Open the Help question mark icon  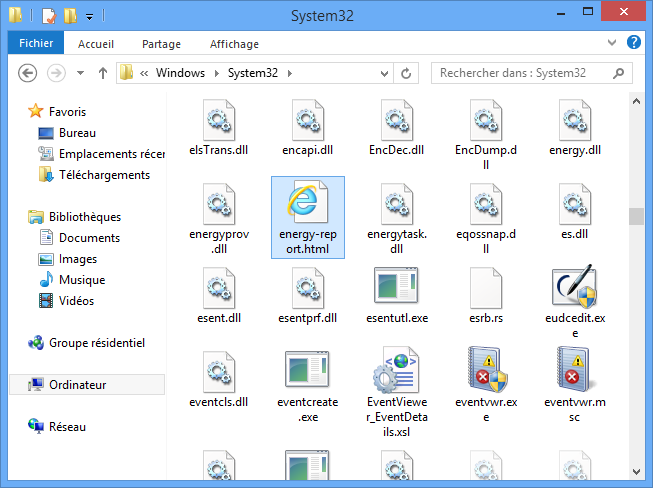point(634,42)
